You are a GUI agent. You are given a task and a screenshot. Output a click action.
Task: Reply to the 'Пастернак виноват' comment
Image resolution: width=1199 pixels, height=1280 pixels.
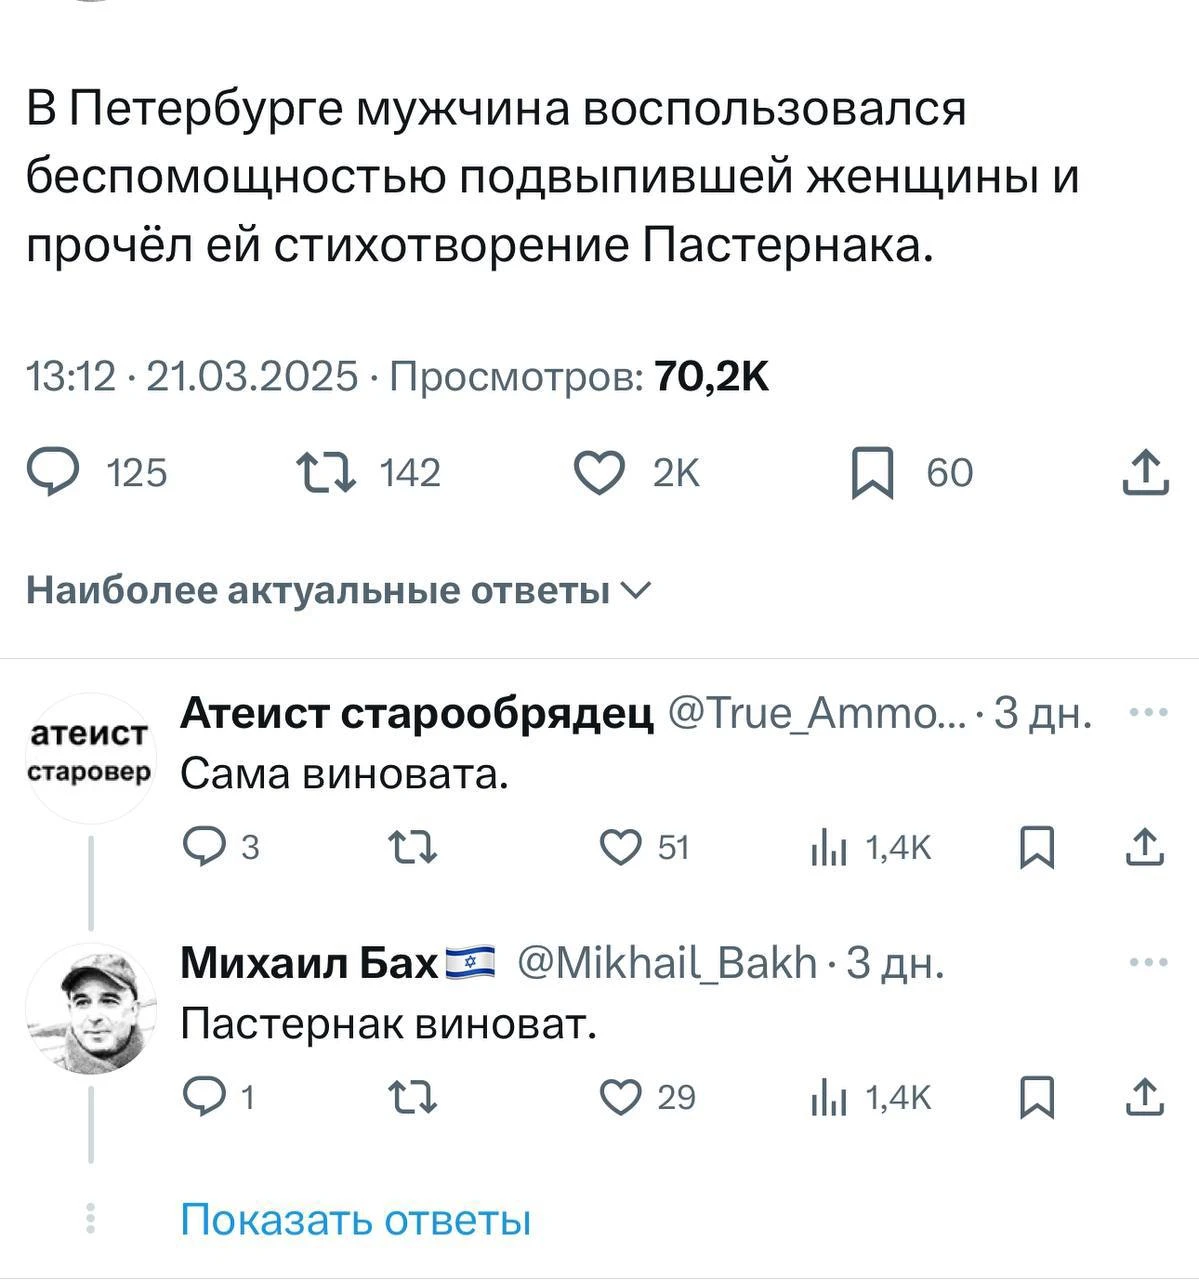click(204, 1098)
